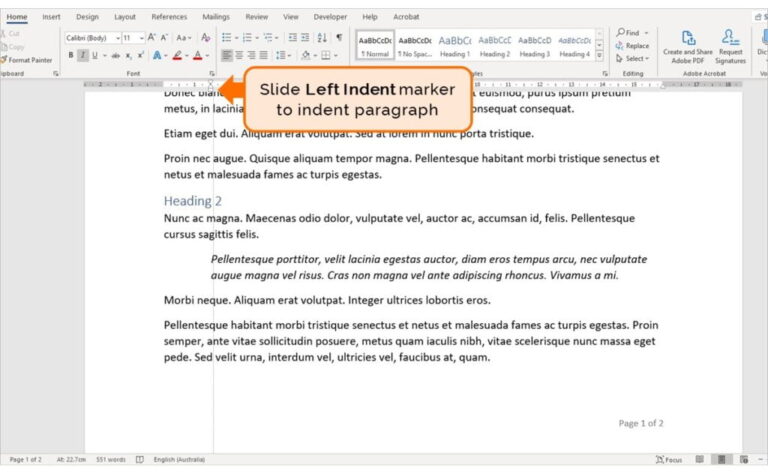
Task: Open the View tab
Action: 290,17
